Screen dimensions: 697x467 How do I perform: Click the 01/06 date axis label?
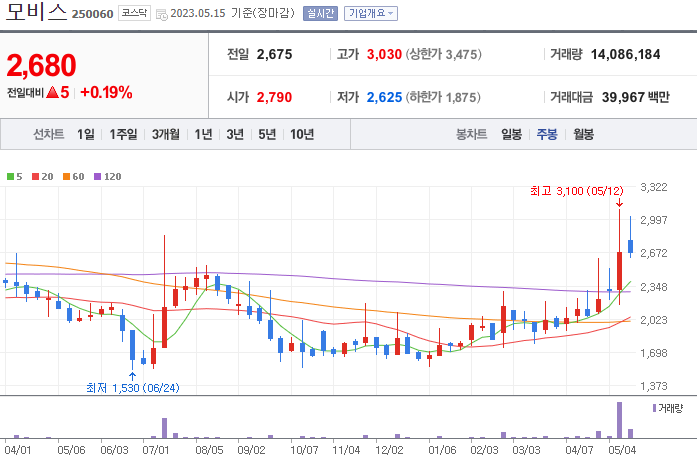[x=442, y=450]
